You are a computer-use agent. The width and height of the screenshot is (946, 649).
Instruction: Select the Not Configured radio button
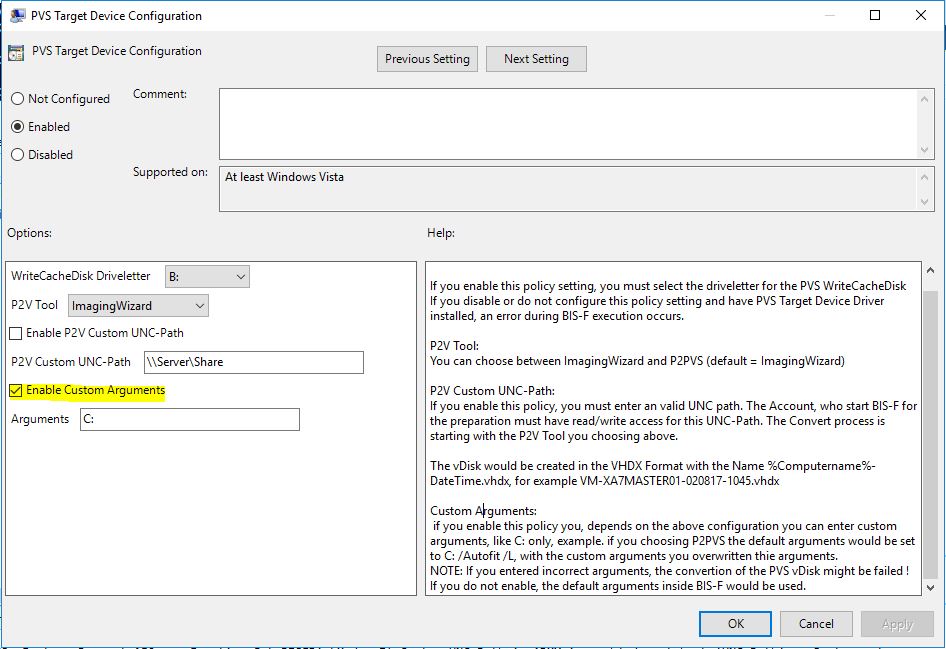tap(17, 98)
